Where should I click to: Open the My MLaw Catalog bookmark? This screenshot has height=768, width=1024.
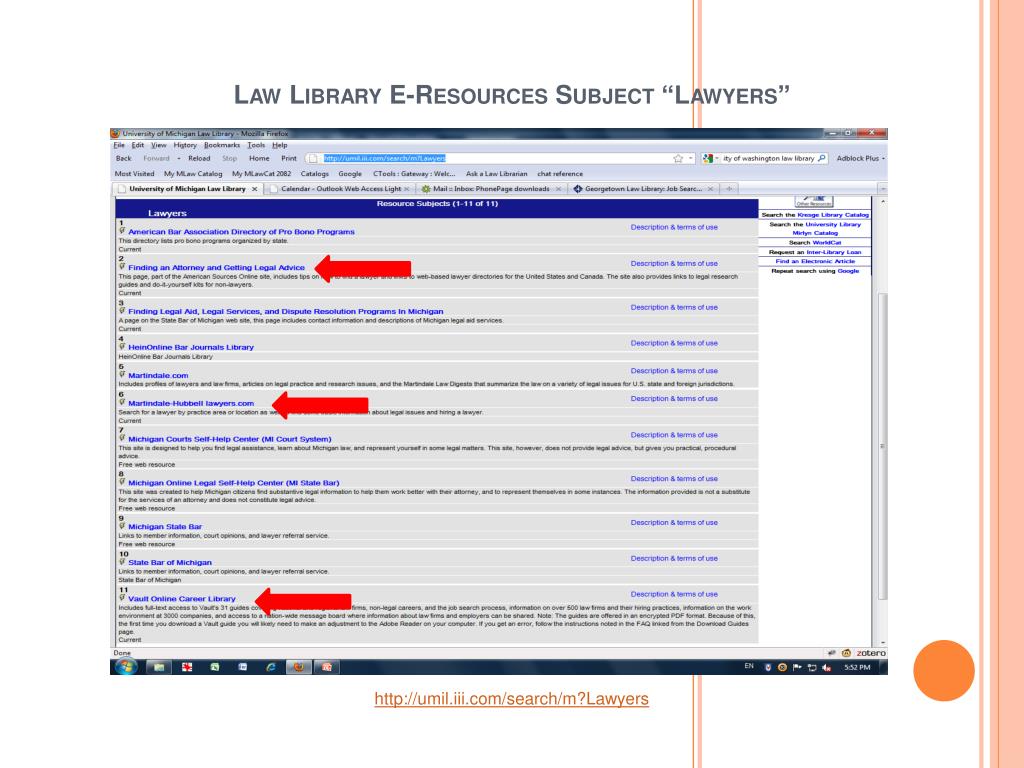point(193,174)
